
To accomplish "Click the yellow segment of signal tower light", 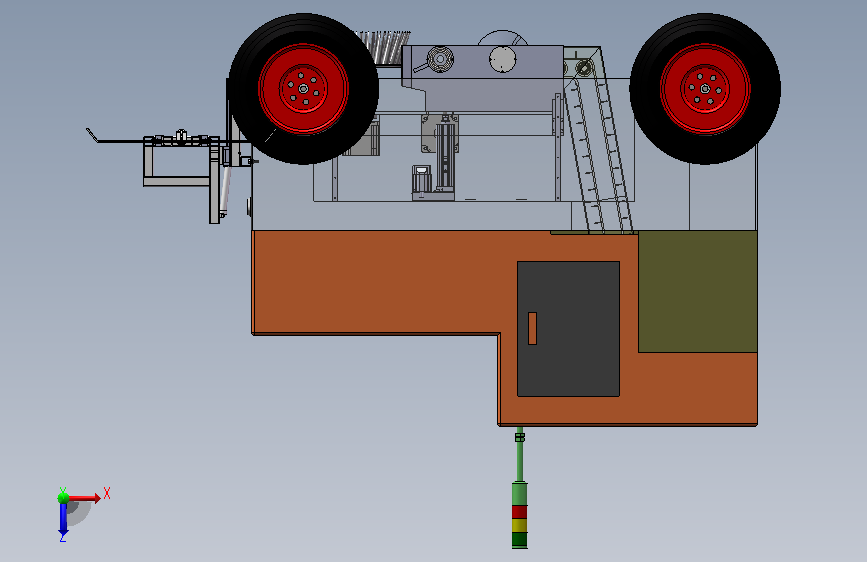I will tap(519, 525).
